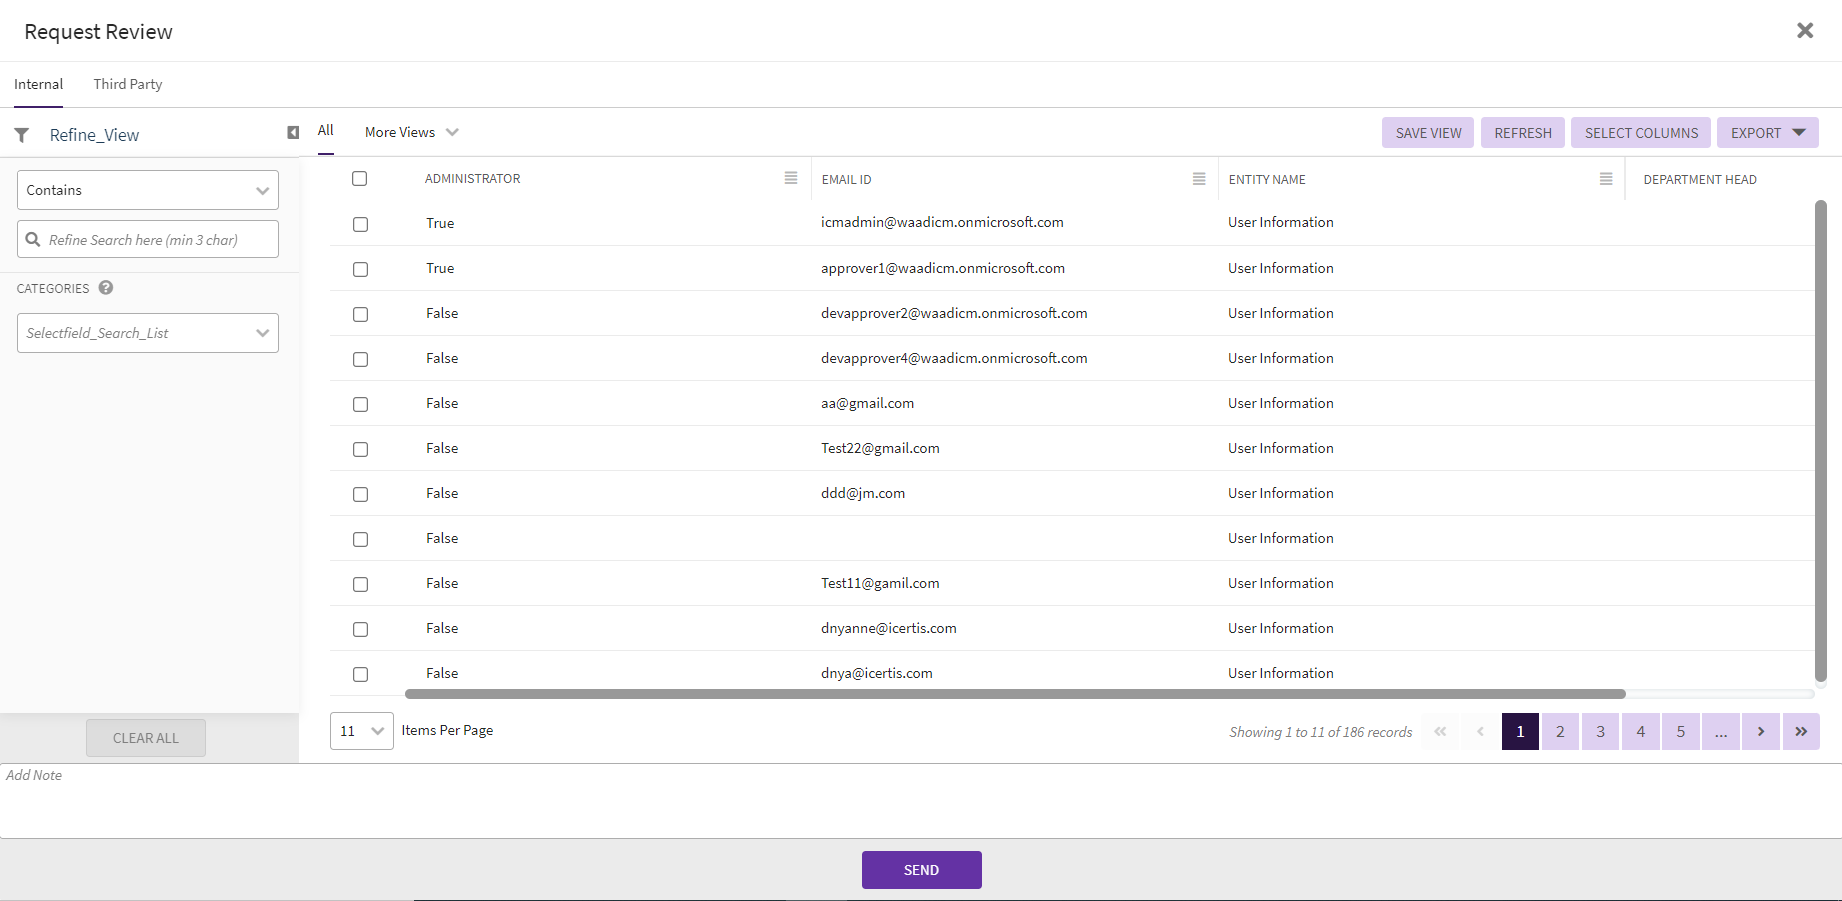Open the Selectfield_Search_List dropdown

click(x=148, y=333)
